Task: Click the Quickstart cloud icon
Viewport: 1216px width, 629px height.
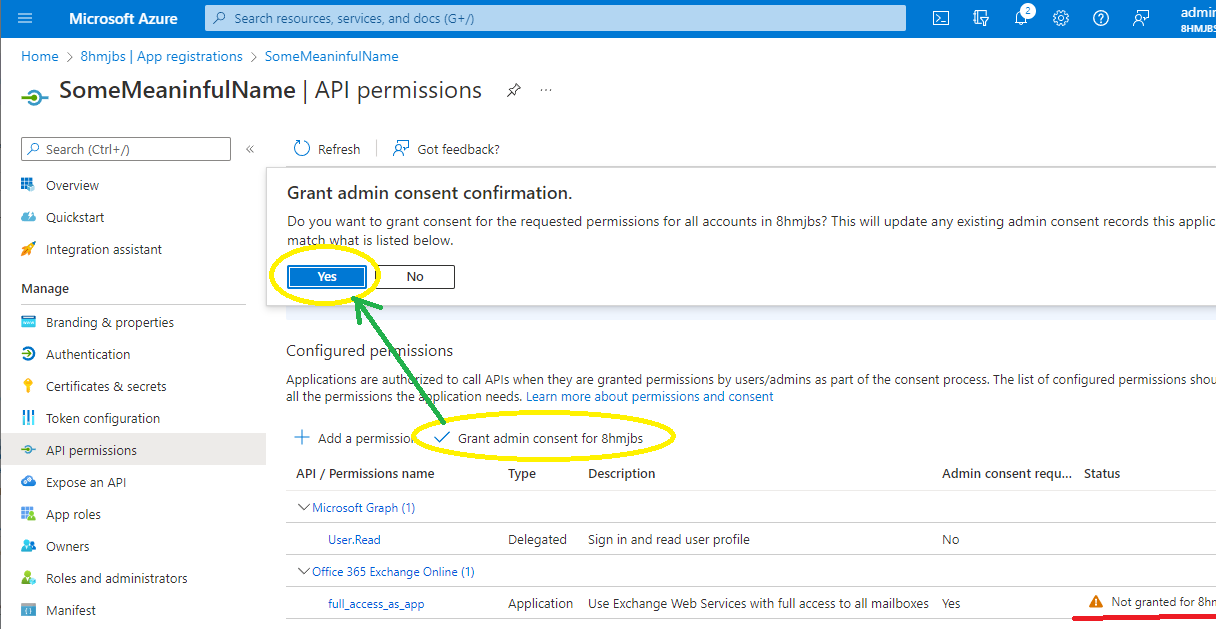Action: (x=28, y=217)
